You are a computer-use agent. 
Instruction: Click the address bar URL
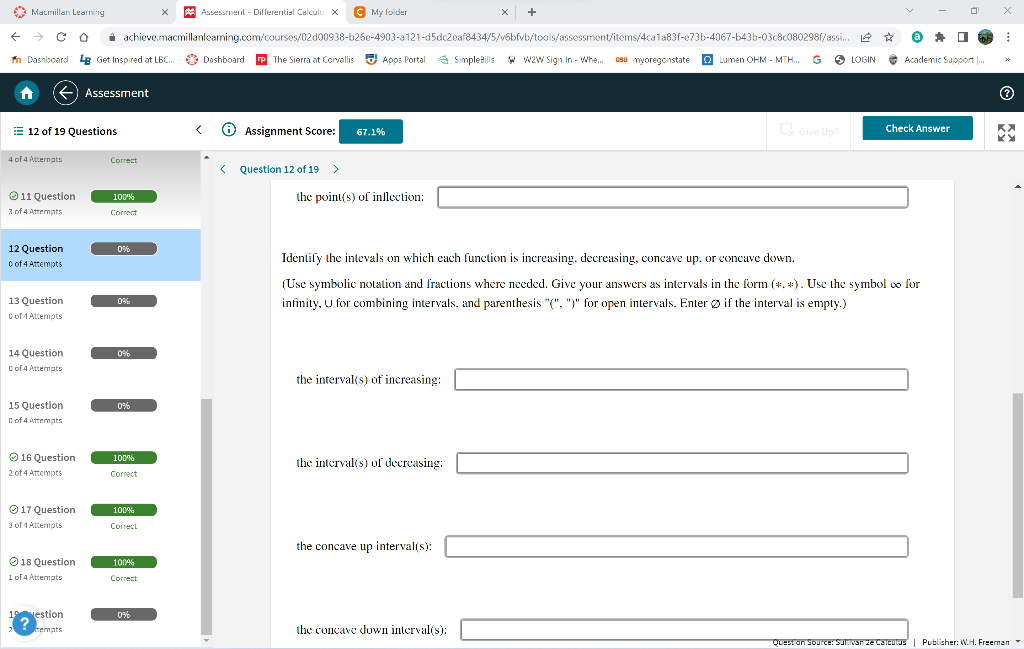(487, 37)
